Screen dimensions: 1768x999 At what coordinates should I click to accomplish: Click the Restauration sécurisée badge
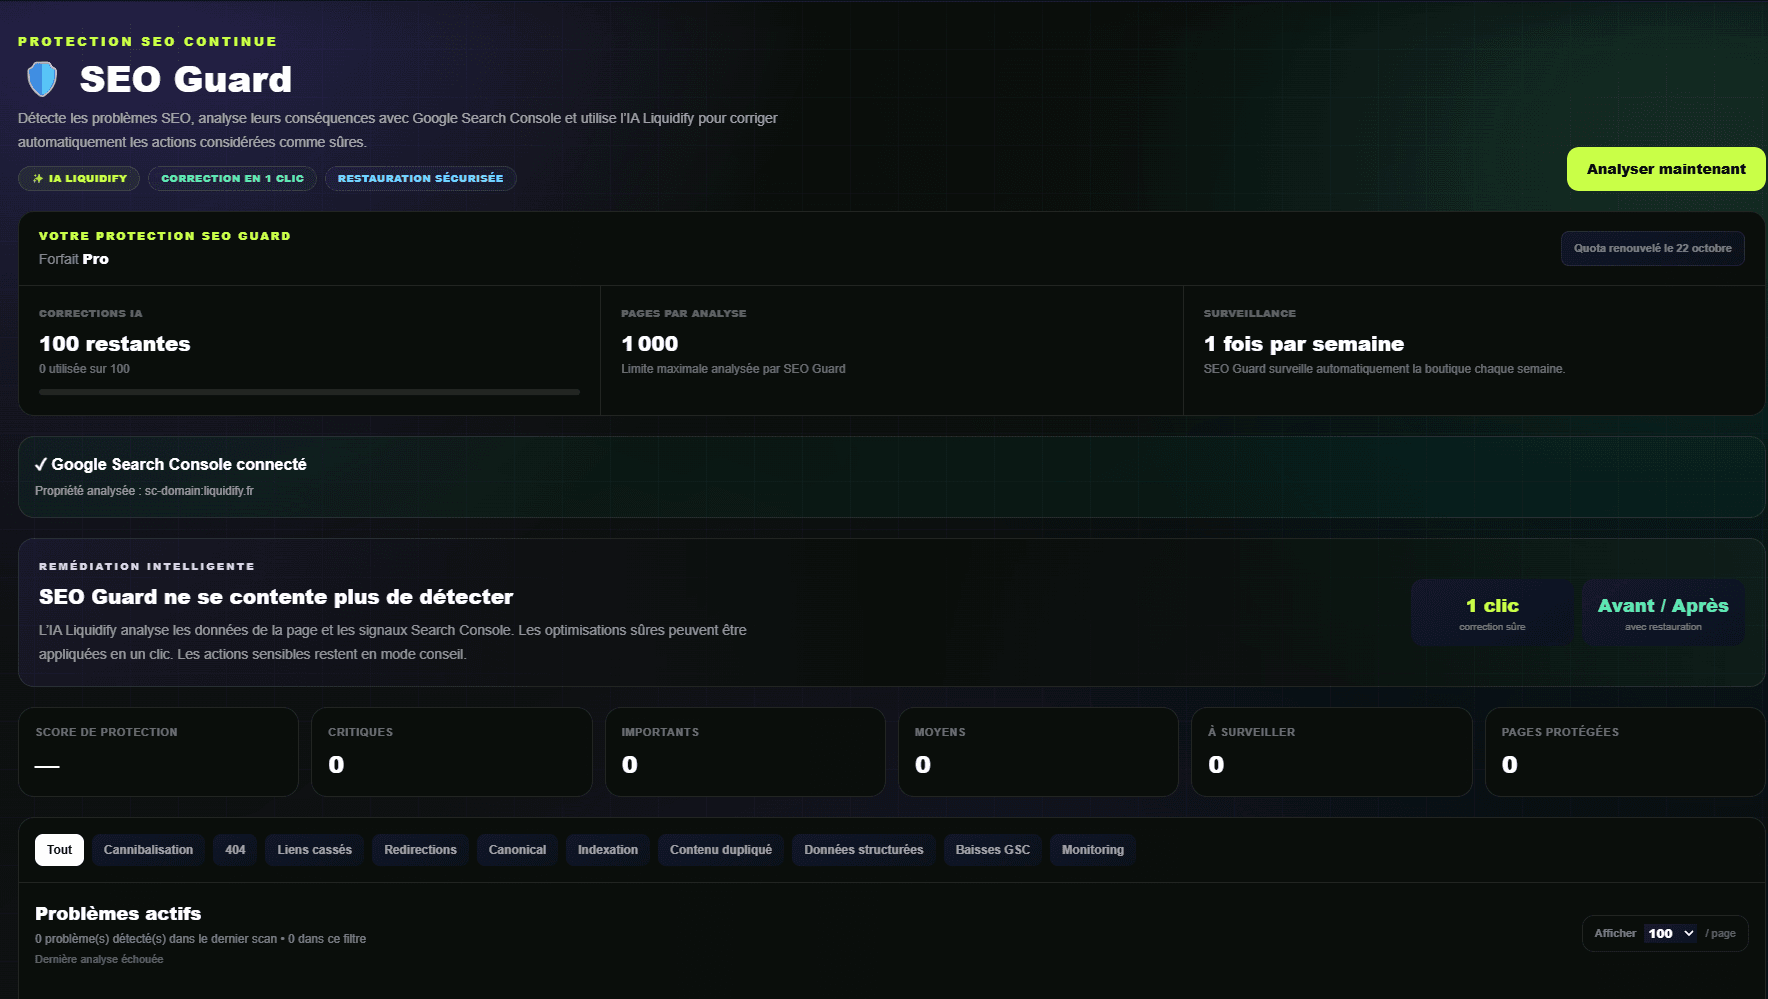(x=420, y=178)
